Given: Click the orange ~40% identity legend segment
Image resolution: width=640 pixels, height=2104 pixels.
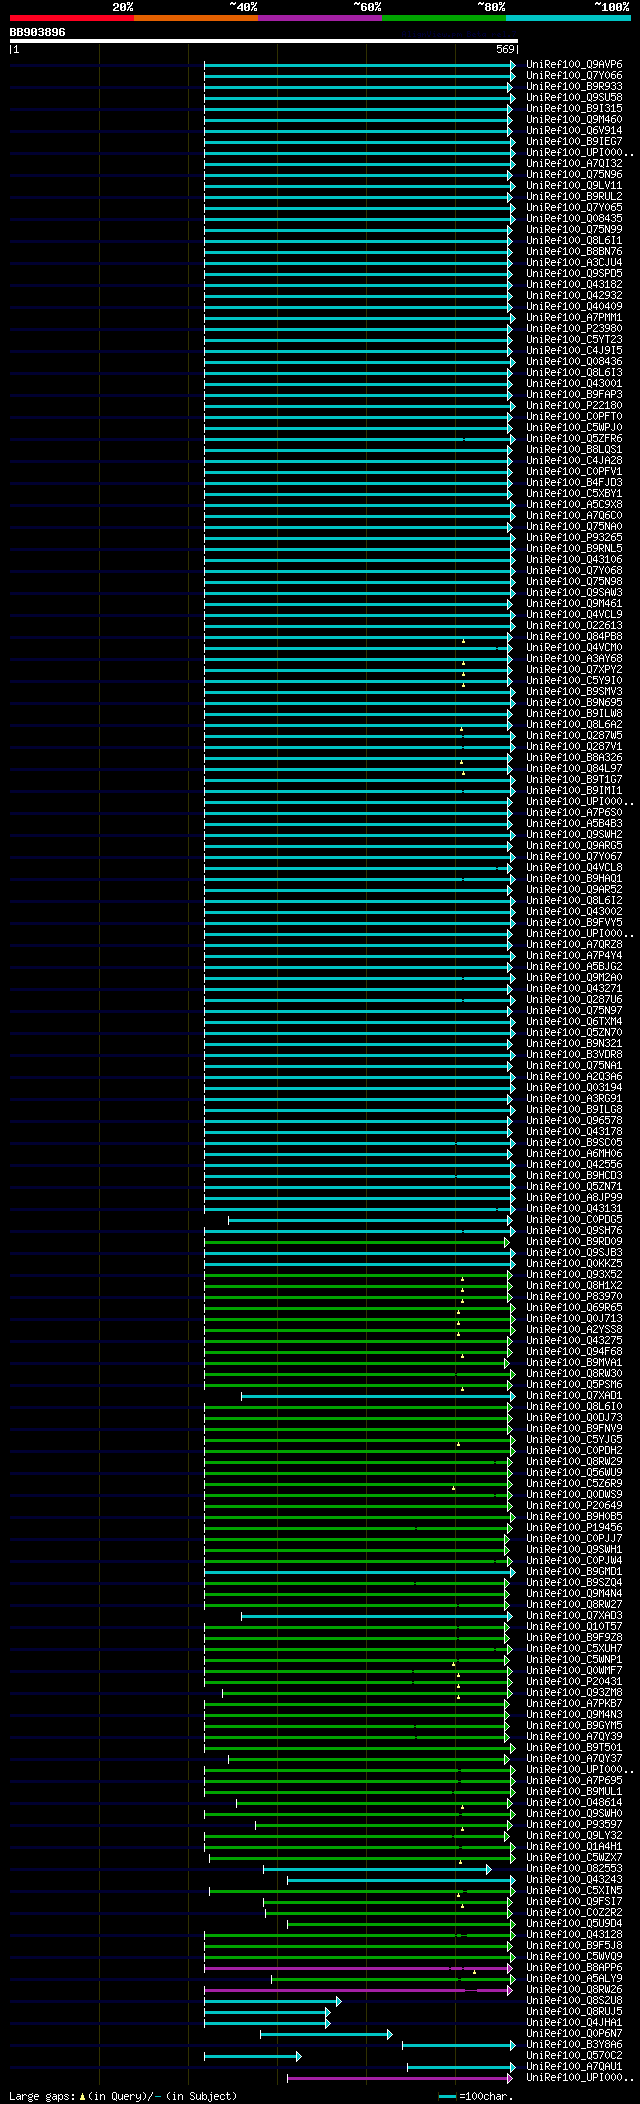Looking at the screenshot, I should click(196, 18).
